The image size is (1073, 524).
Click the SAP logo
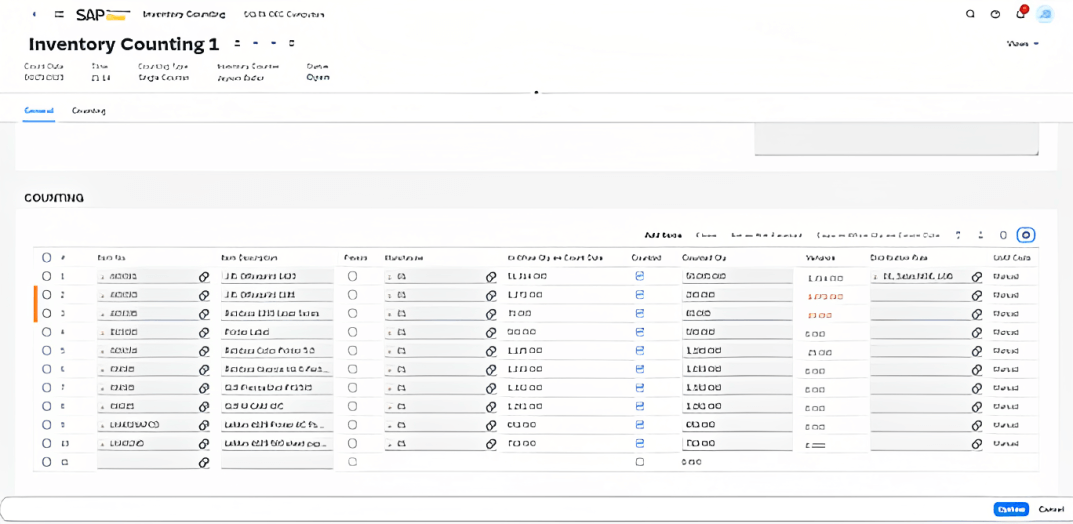[103, 14]
